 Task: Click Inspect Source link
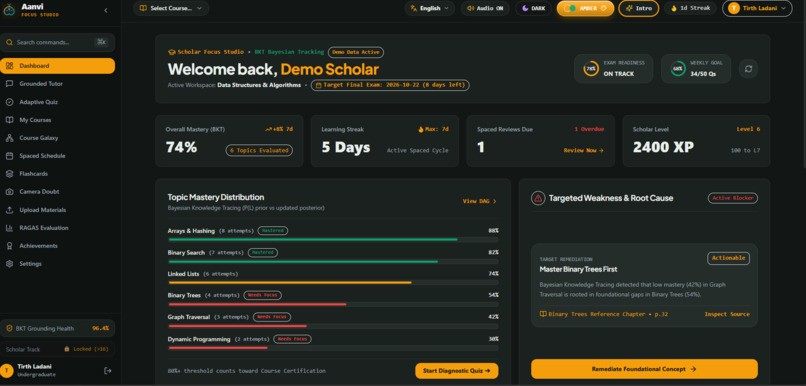(x=727, y=314)
